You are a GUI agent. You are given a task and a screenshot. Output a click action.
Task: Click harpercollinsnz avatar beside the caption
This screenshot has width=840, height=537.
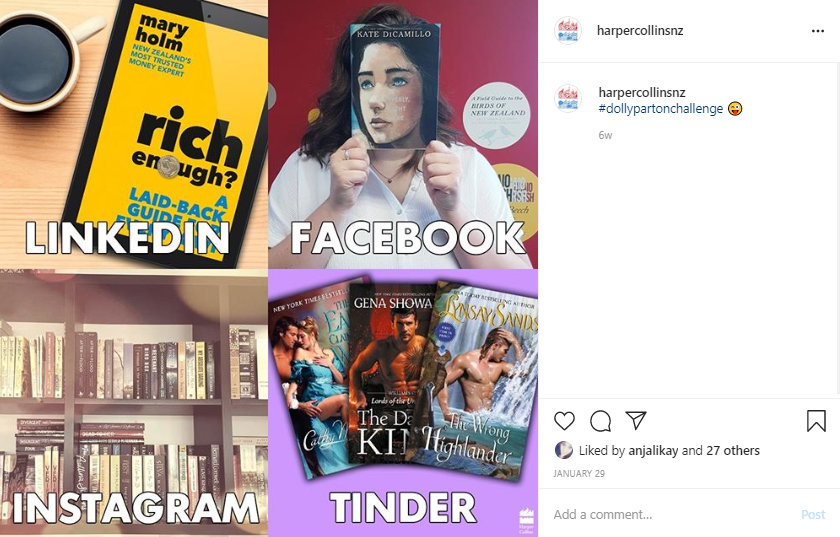point(568,99)
